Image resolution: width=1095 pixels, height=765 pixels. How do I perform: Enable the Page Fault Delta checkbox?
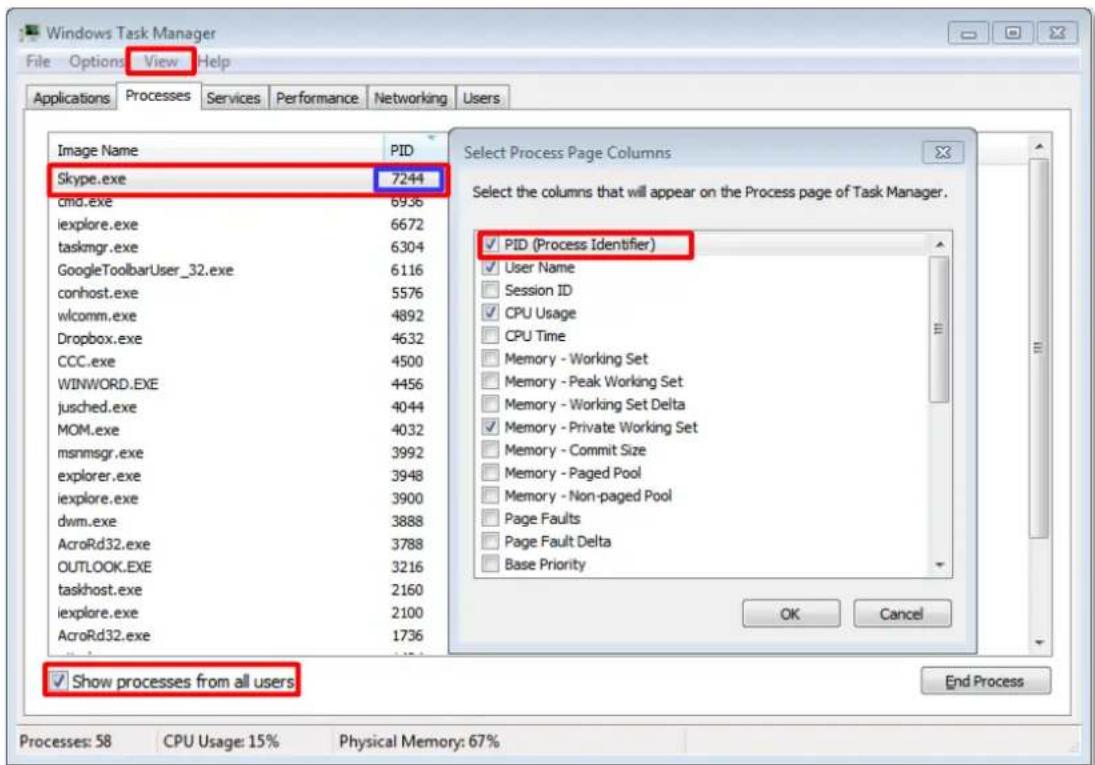(491, 541)
